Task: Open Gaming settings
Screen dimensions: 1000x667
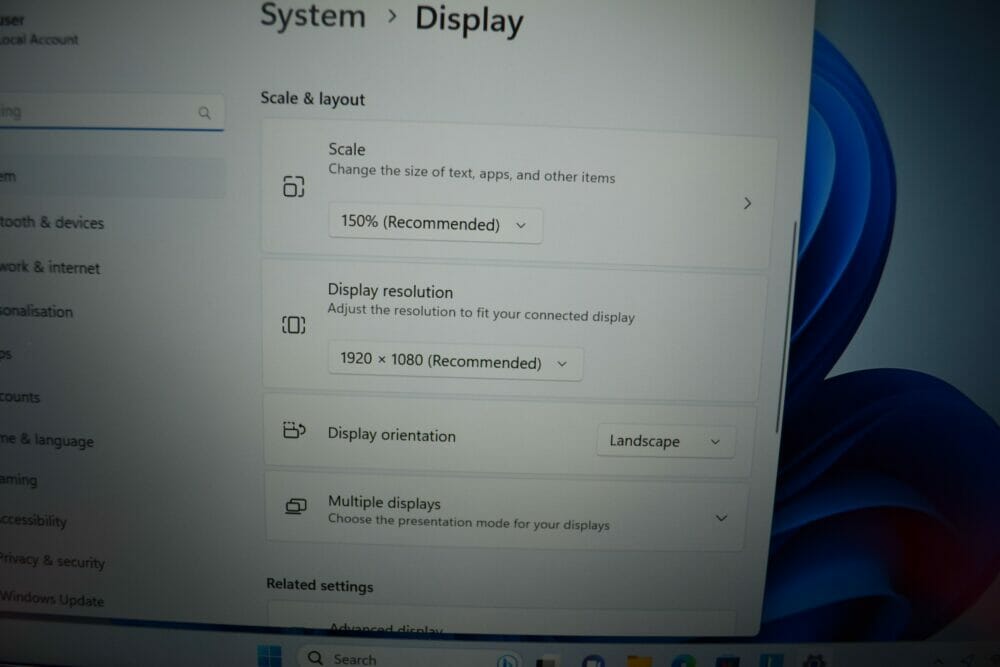Action: tap(18, 480)
